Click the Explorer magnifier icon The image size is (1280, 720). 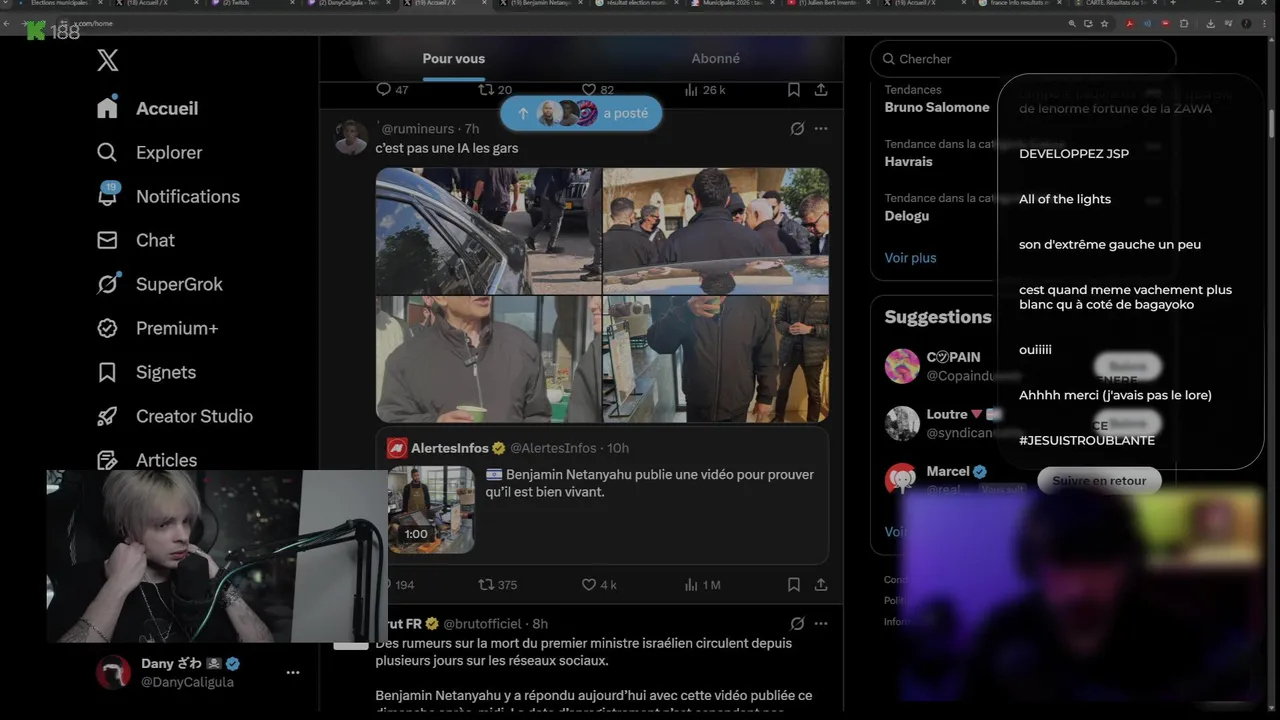coord(107,152)
